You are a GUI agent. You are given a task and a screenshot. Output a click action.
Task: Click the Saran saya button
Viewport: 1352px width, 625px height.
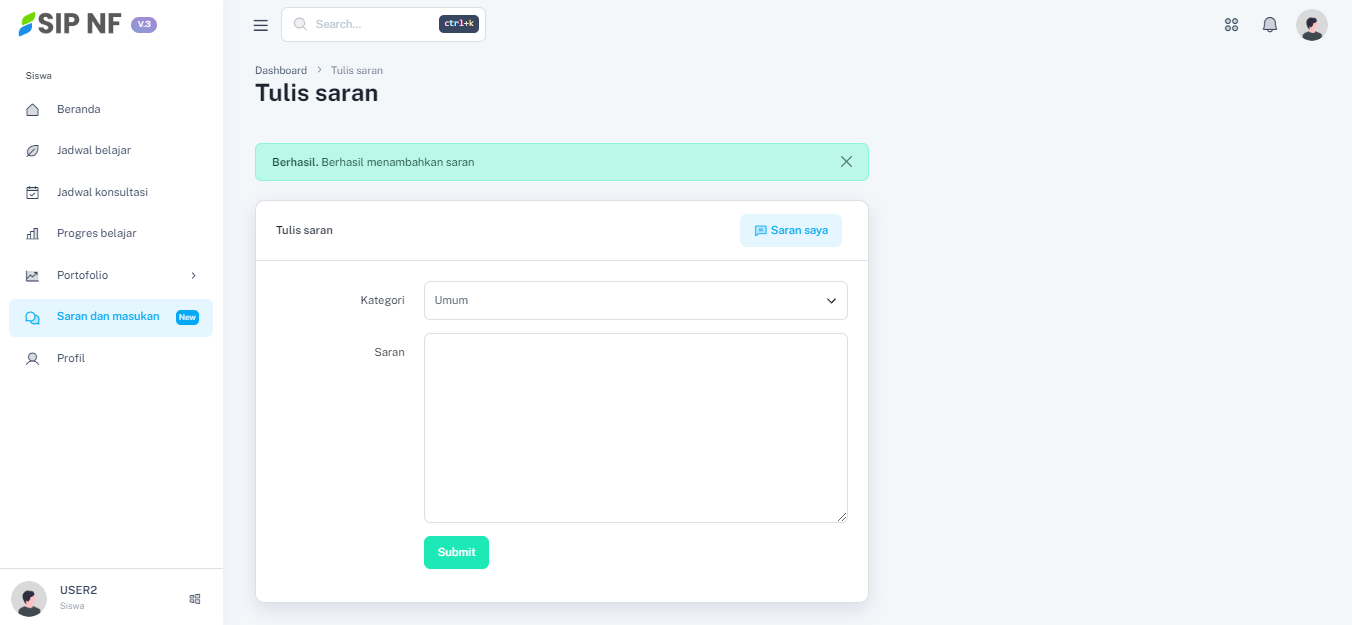(790, 230)
